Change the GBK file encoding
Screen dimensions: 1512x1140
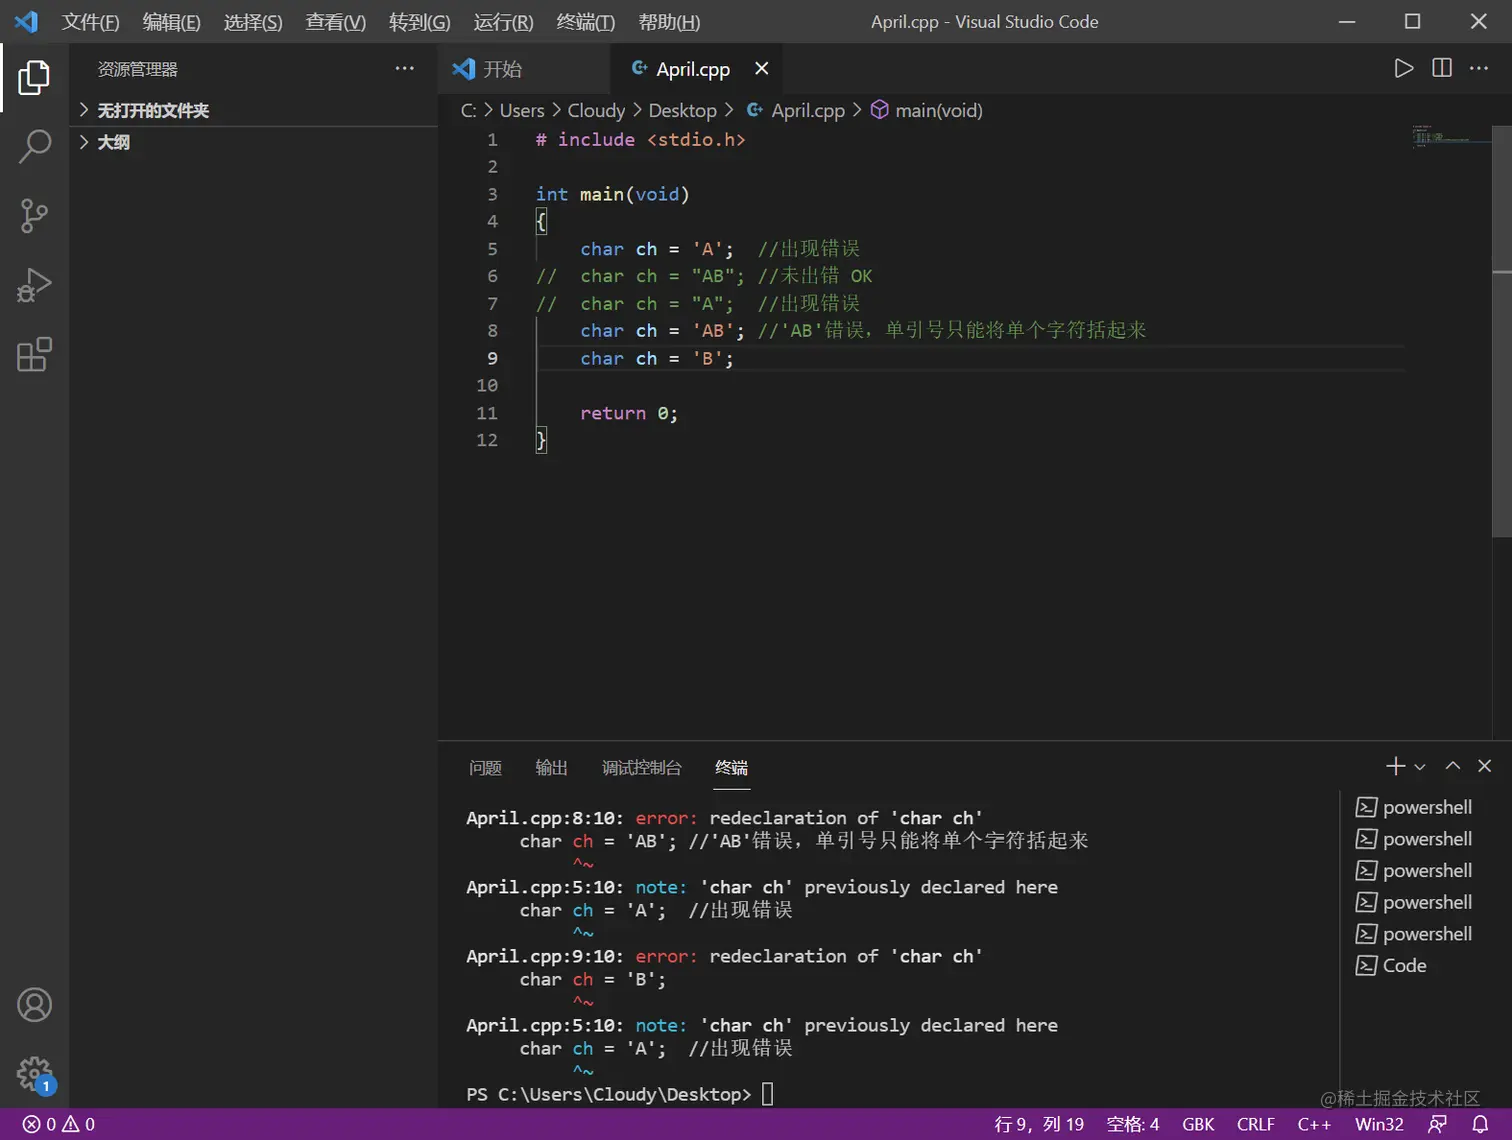(x=1197, y=1124)
